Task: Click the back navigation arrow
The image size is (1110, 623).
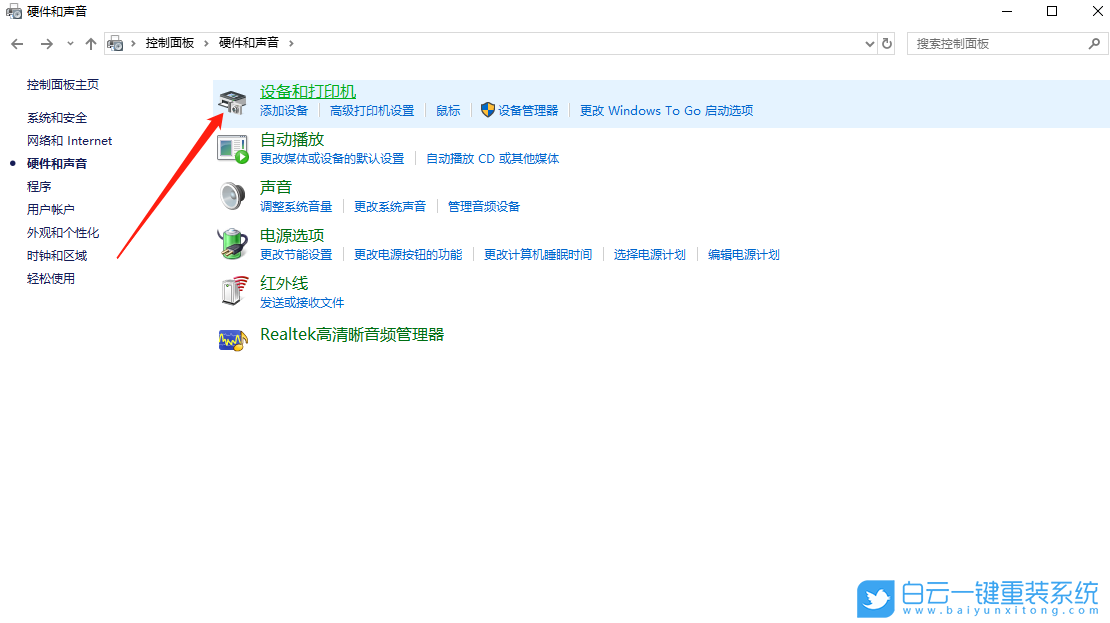Action: coord(17,43)
